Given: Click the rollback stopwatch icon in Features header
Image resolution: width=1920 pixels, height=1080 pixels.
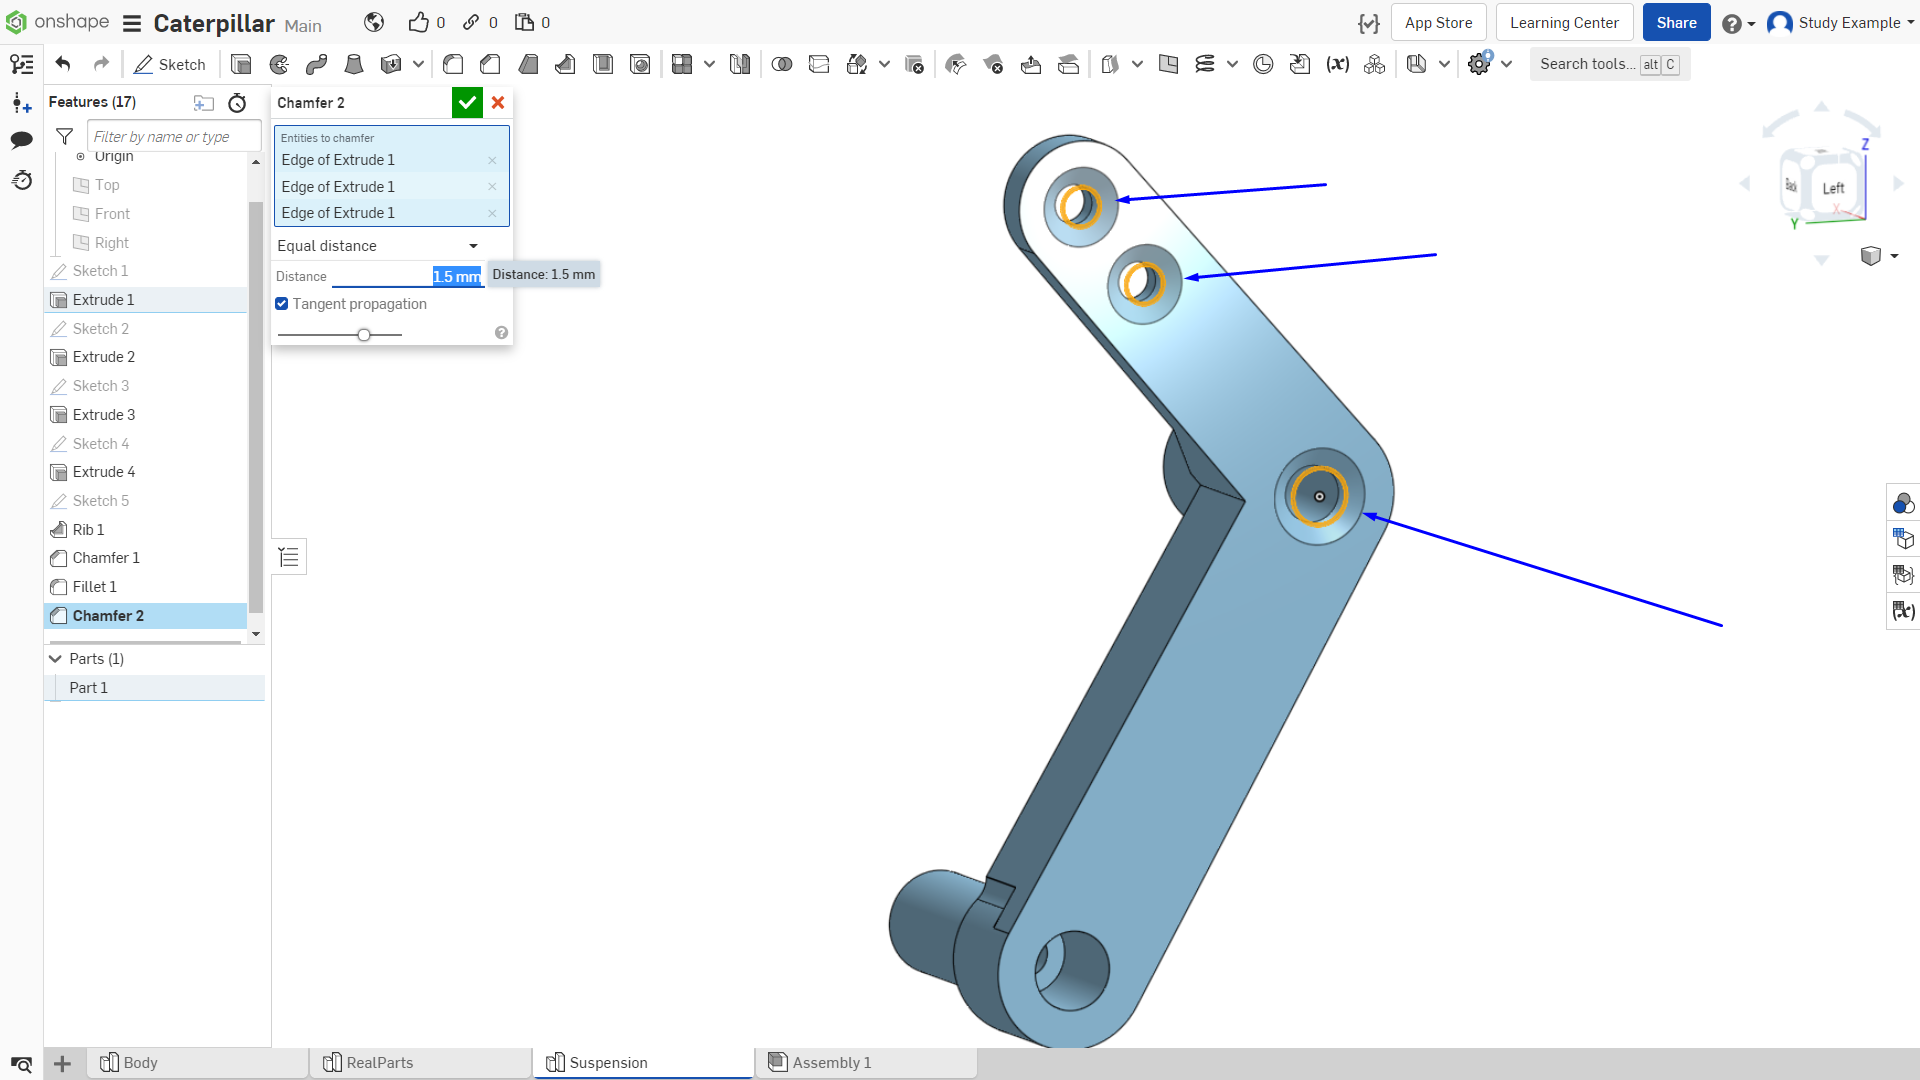Looking at the screenshot, I should point(237,102).
